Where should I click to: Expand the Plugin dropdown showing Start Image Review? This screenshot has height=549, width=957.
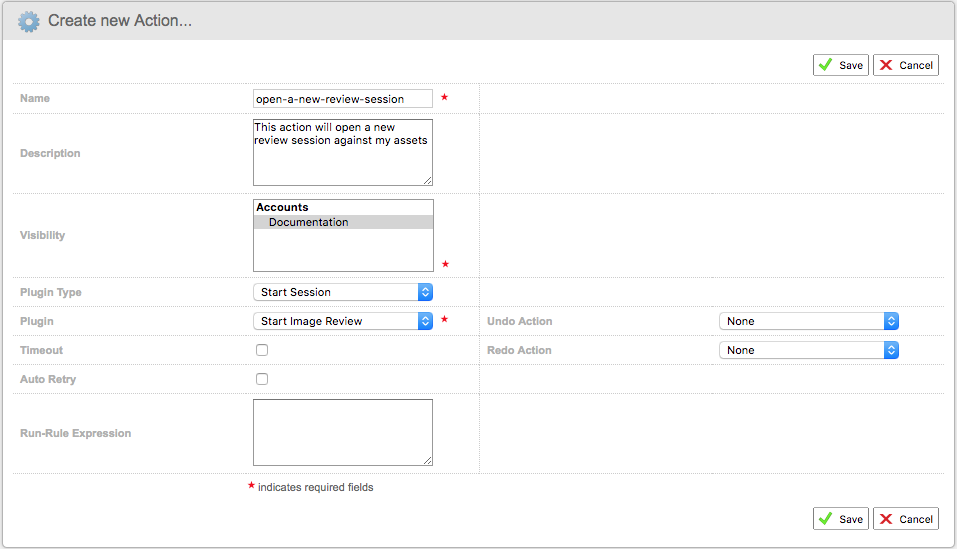click(x=342, y=321)
